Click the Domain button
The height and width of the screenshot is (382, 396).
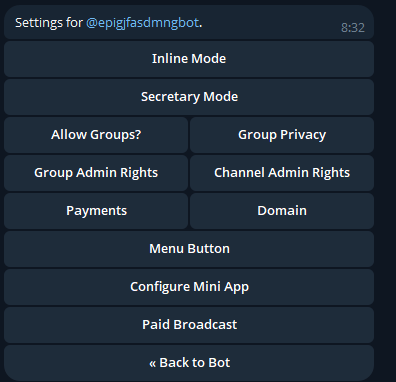tap(282, 211)
